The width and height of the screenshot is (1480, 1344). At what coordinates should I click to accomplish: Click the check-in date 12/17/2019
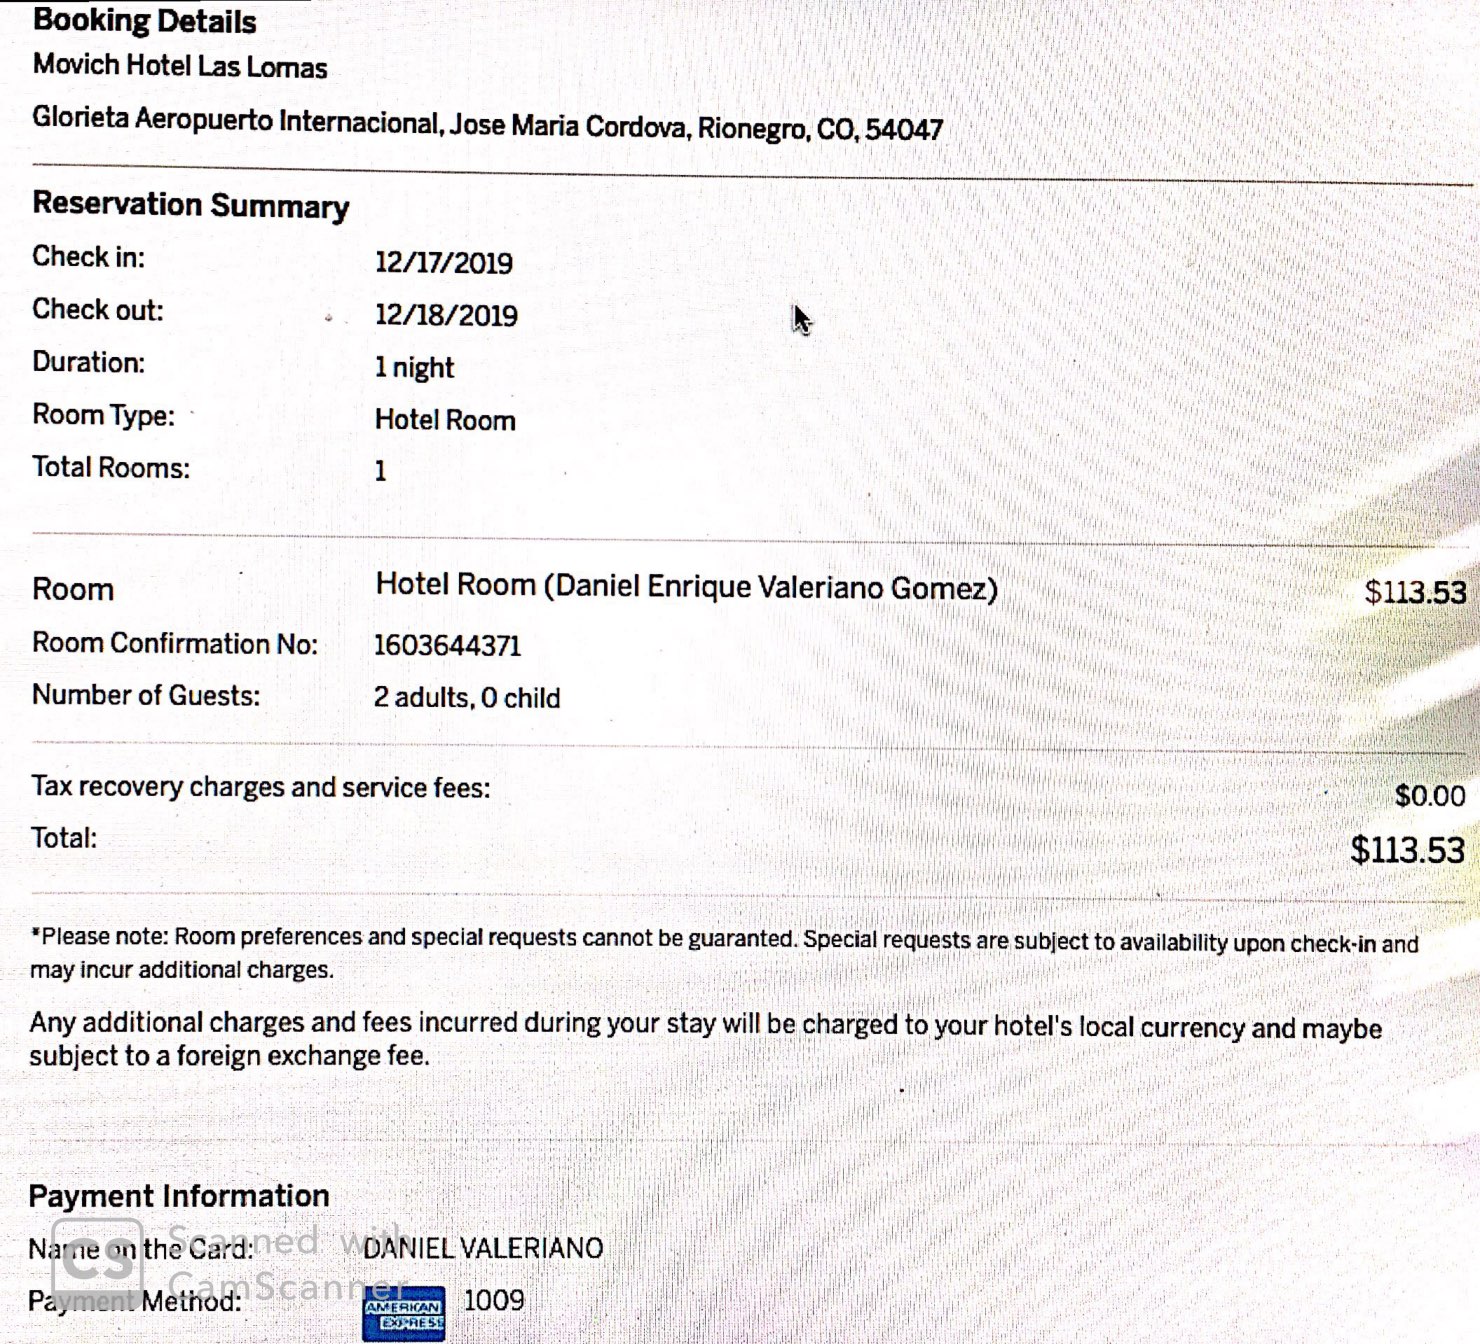[444, 263]
